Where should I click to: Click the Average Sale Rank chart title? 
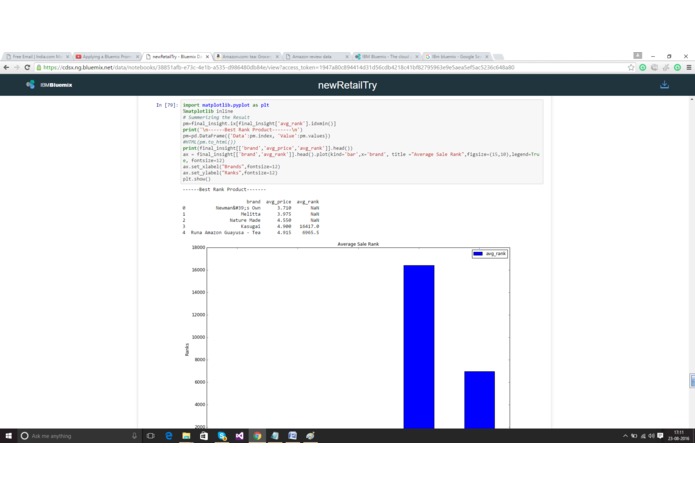pos(358,244)
